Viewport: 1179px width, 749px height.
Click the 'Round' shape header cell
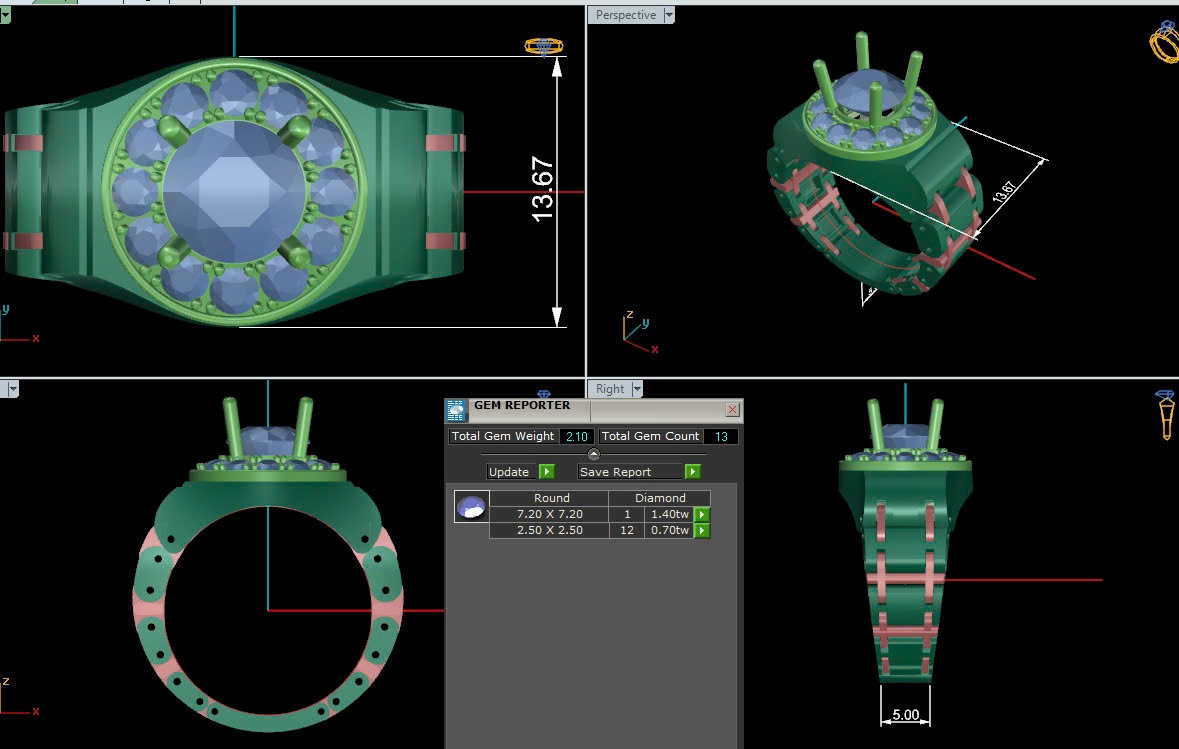pyautogui.click(x=551, y=498)
